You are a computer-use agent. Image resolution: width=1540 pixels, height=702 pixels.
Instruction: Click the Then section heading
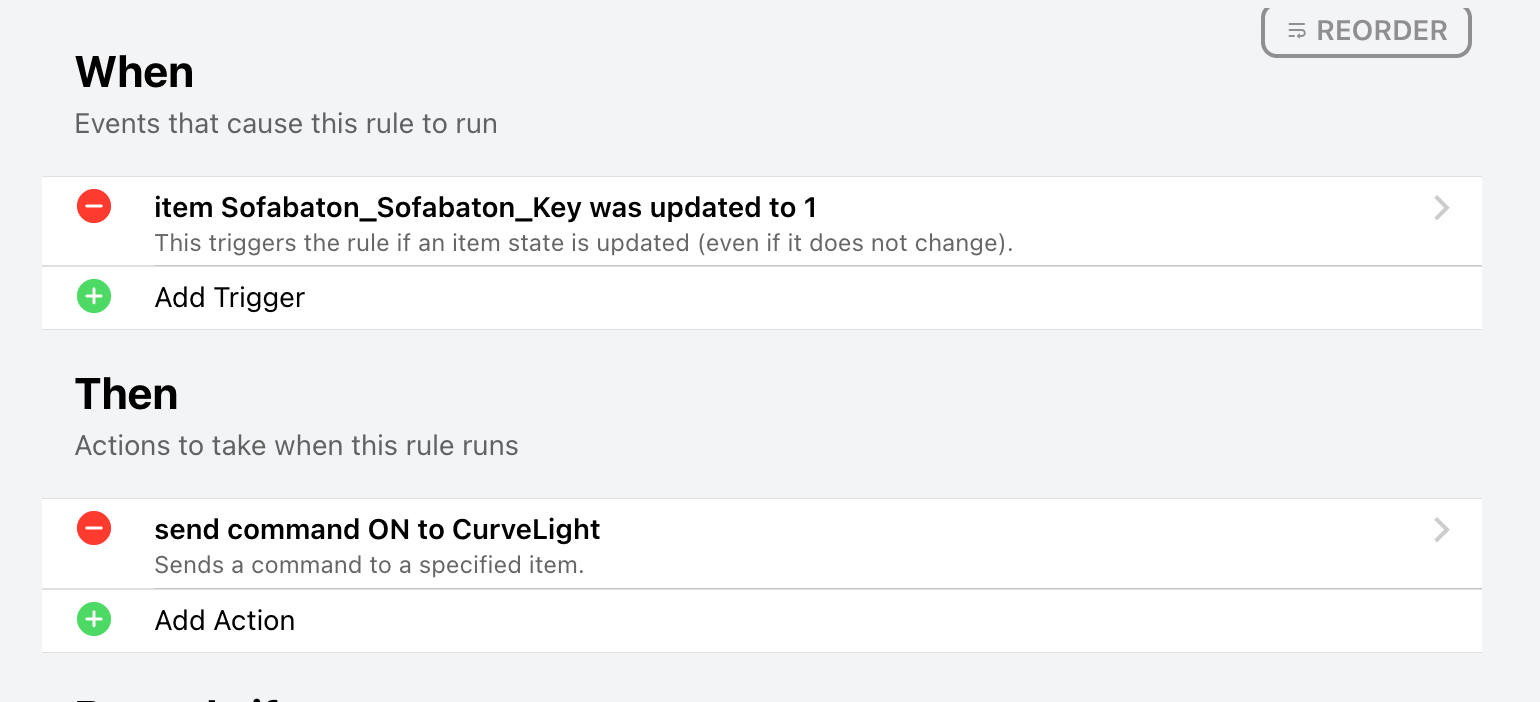click(x=126, y=394)
